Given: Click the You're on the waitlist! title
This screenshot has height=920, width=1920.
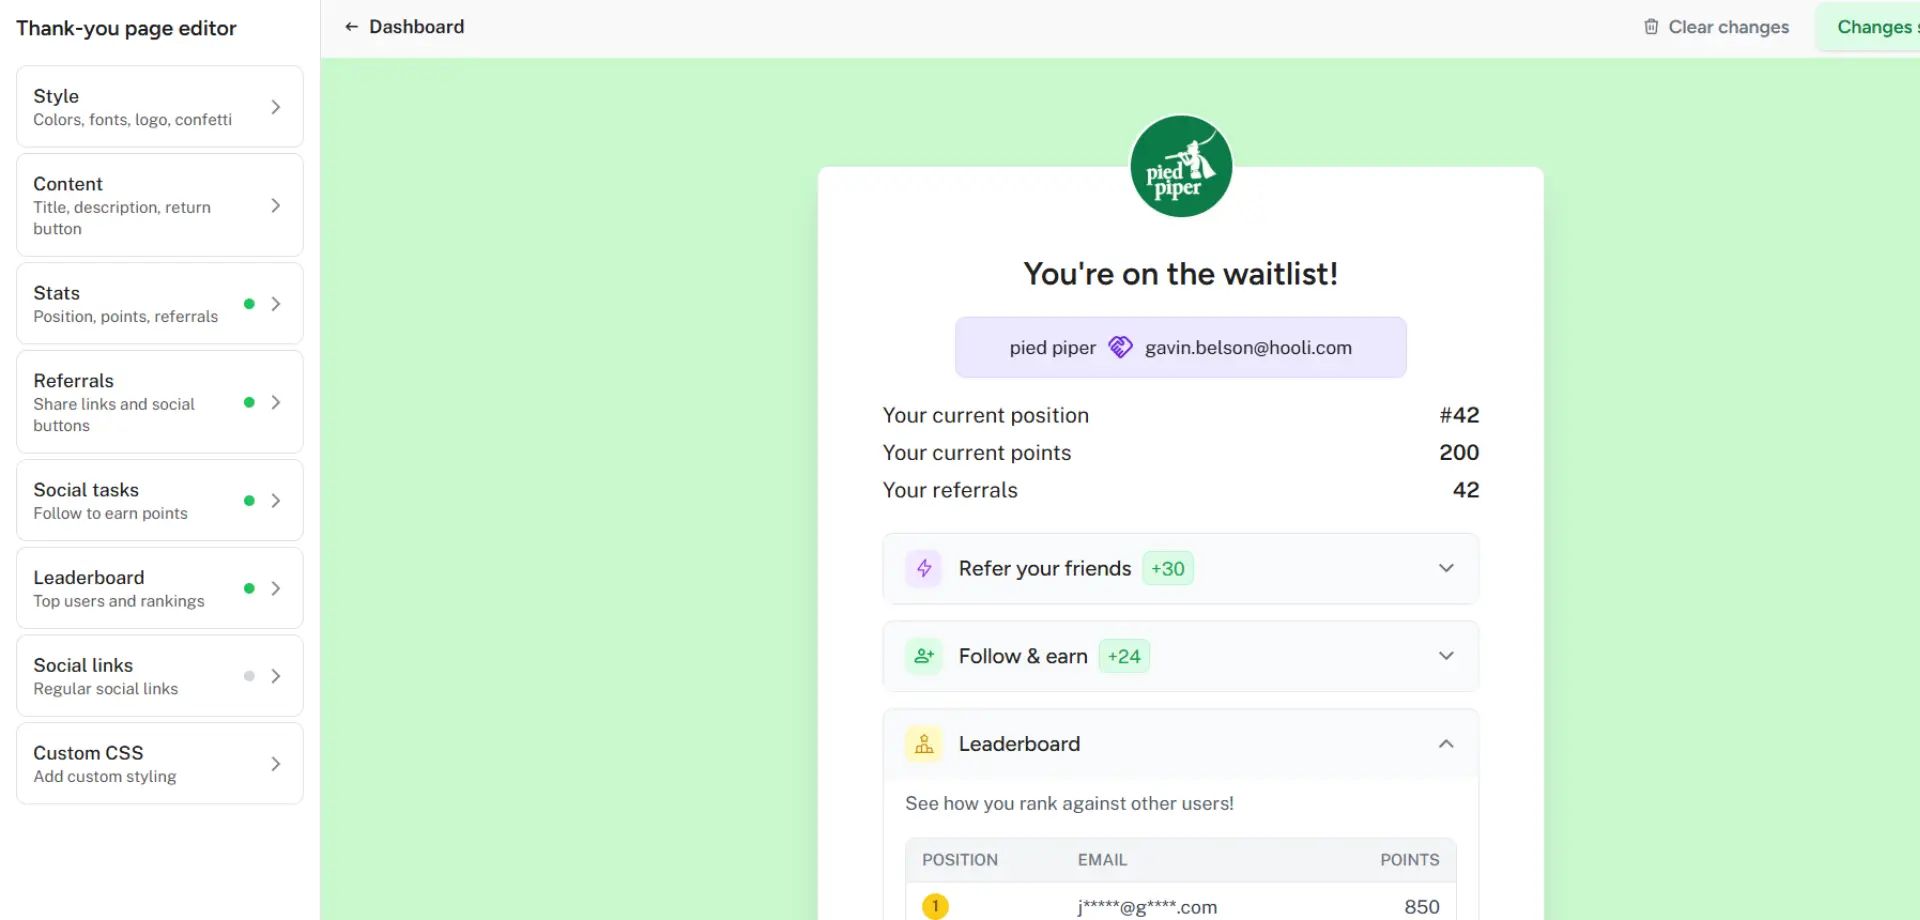Looking at the screenshot, I should (1180, 274).
